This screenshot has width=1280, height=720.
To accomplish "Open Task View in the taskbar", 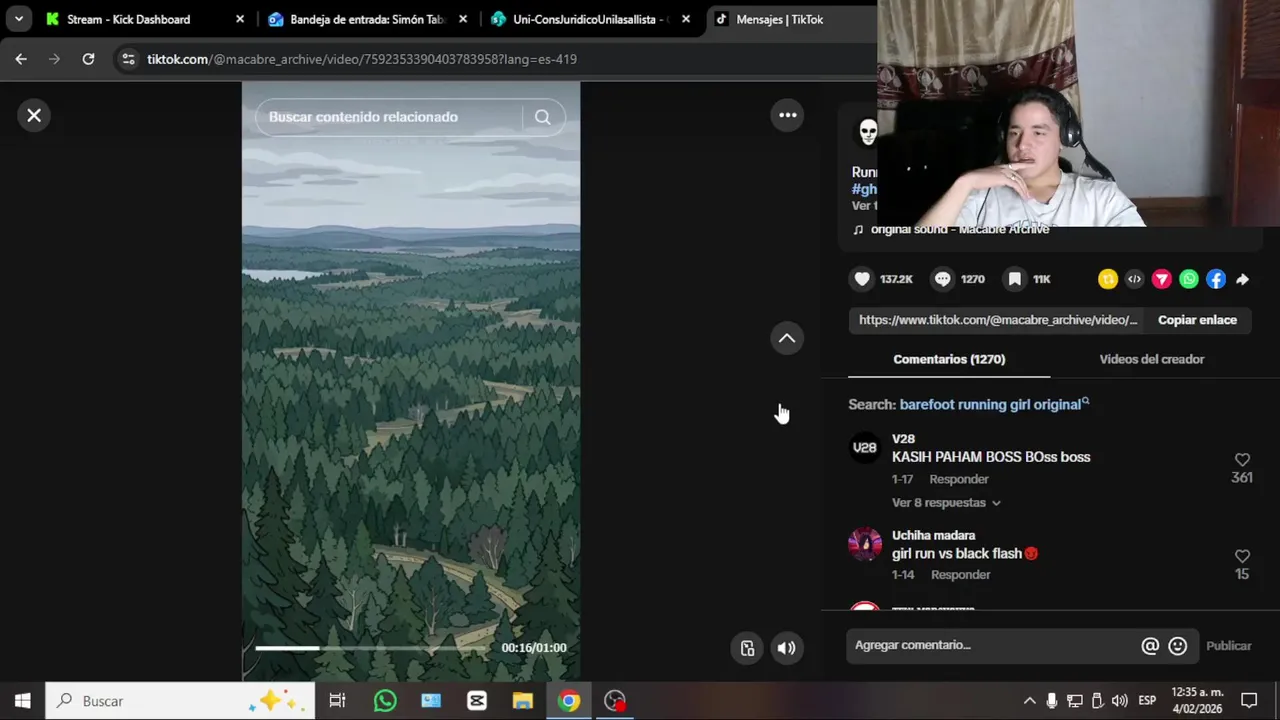I will click(x=337, y=701).
